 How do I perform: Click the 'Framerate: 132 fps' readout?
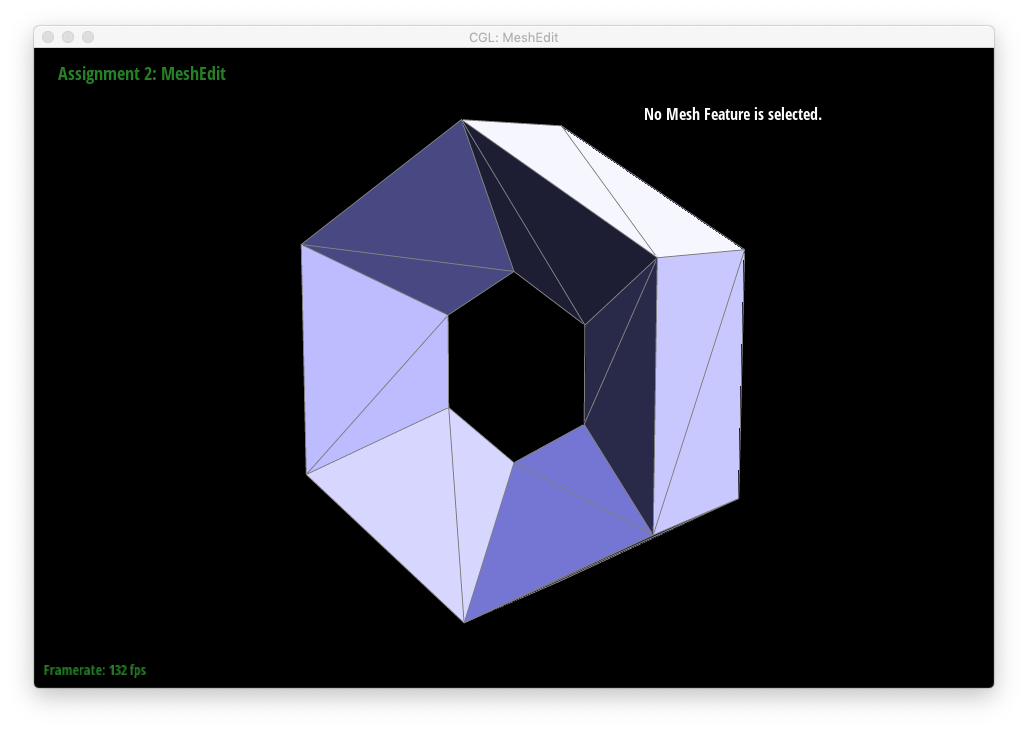(x=95, y=670)
